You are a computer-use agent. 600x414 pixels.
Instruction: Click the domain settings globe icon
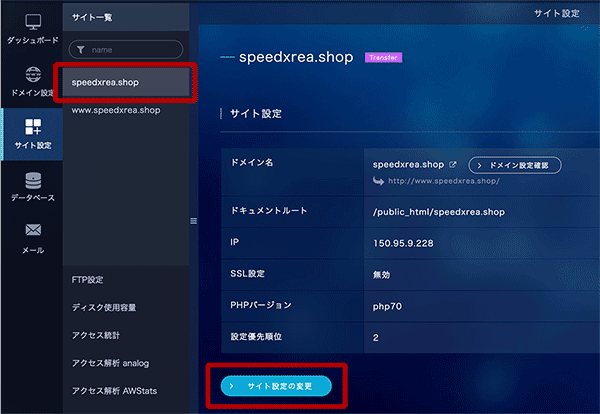coord(33,74)
